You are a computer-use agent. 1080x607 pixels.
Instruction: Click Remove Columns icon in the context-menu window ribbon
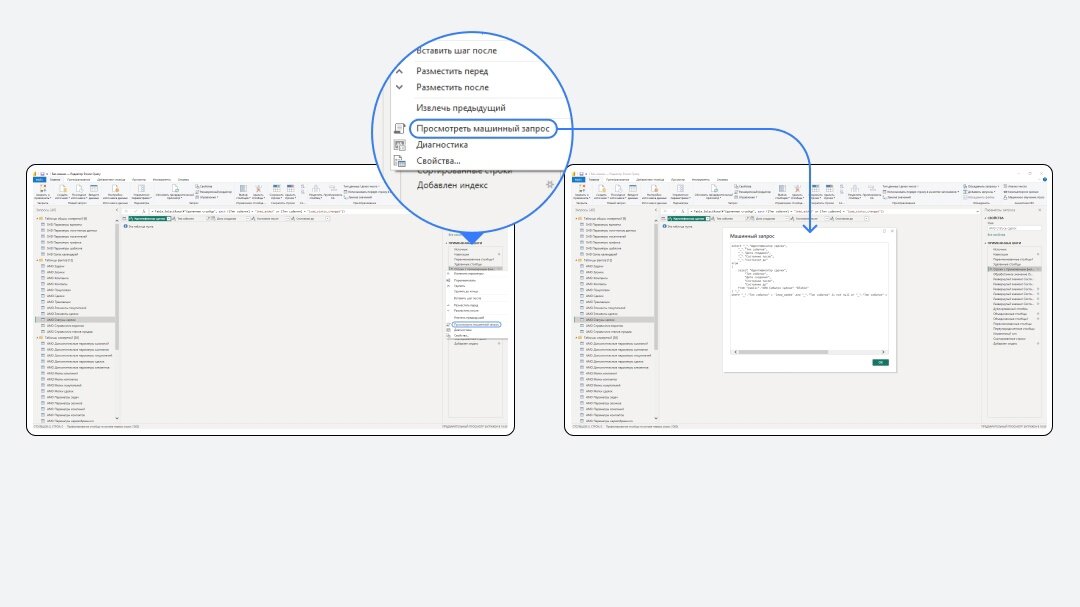(258, 189)
